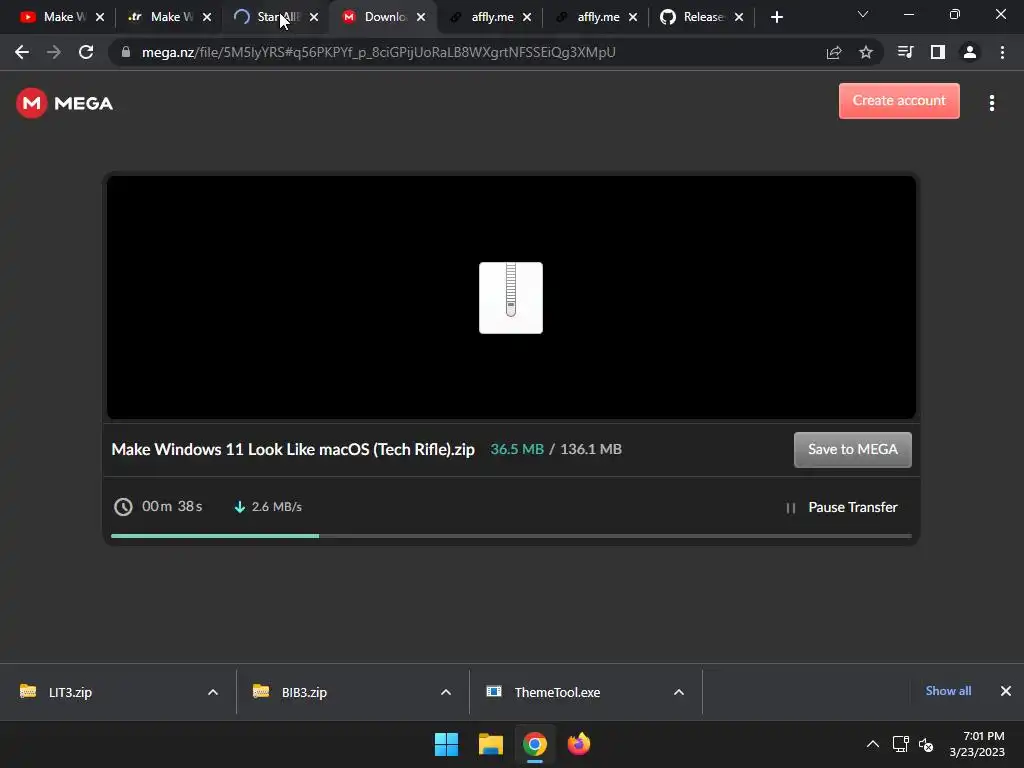Open Chrome profile menu
This screenshot has height=768, width=1024.
click(970, 52)
